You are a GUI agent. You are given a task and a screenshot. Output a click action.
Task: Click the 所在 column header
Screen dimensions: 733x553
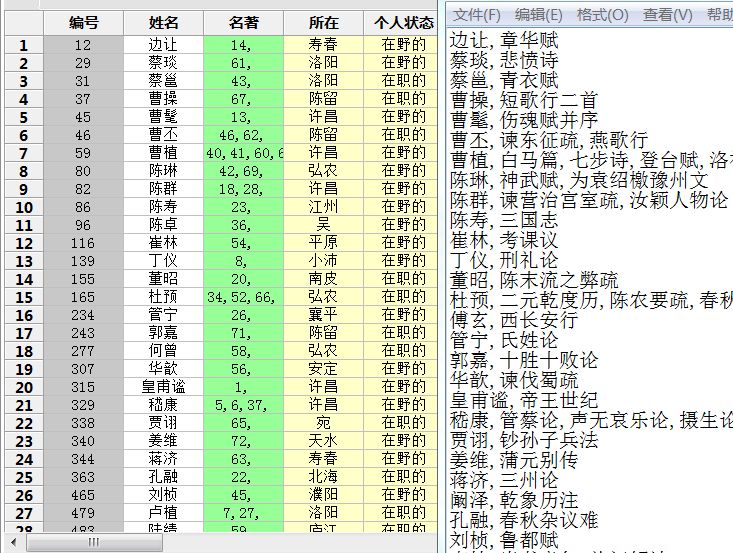tap(323, 22)
